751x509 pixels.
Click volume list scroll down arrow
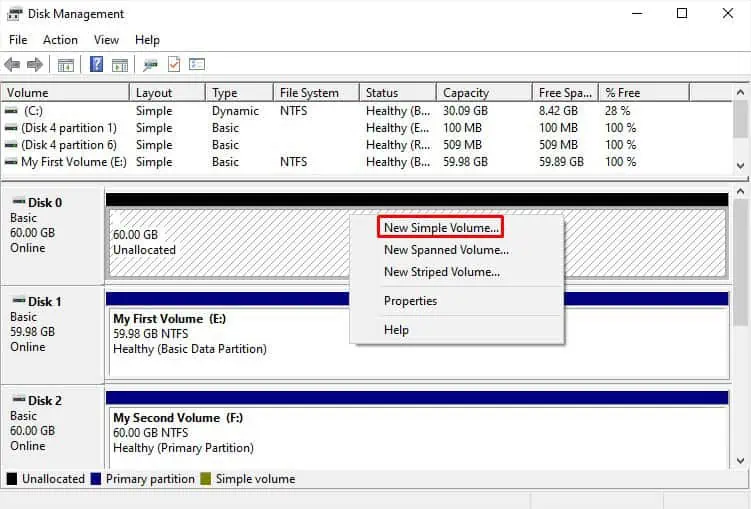click(740, 166)
